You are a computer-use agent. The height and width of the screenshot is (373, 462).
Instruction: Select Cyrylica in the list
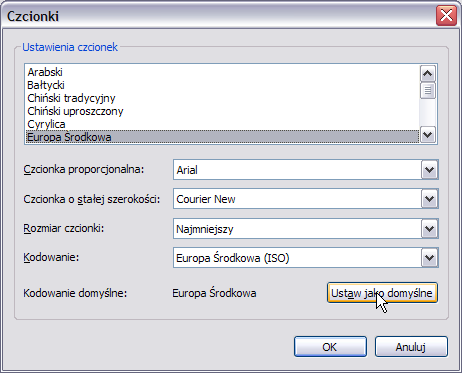[222, 124]
